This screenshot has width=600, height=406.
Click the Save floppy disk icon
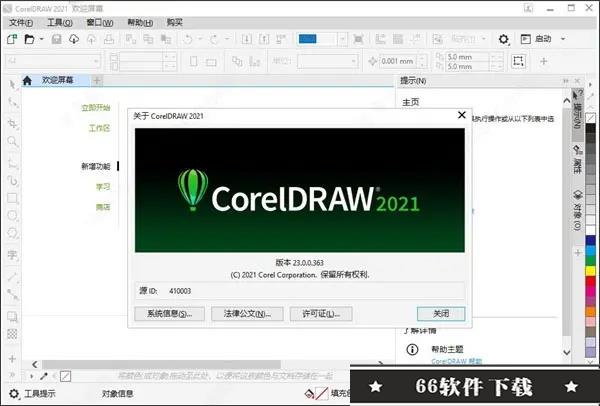pyautogui.click(x=56, y=39)
